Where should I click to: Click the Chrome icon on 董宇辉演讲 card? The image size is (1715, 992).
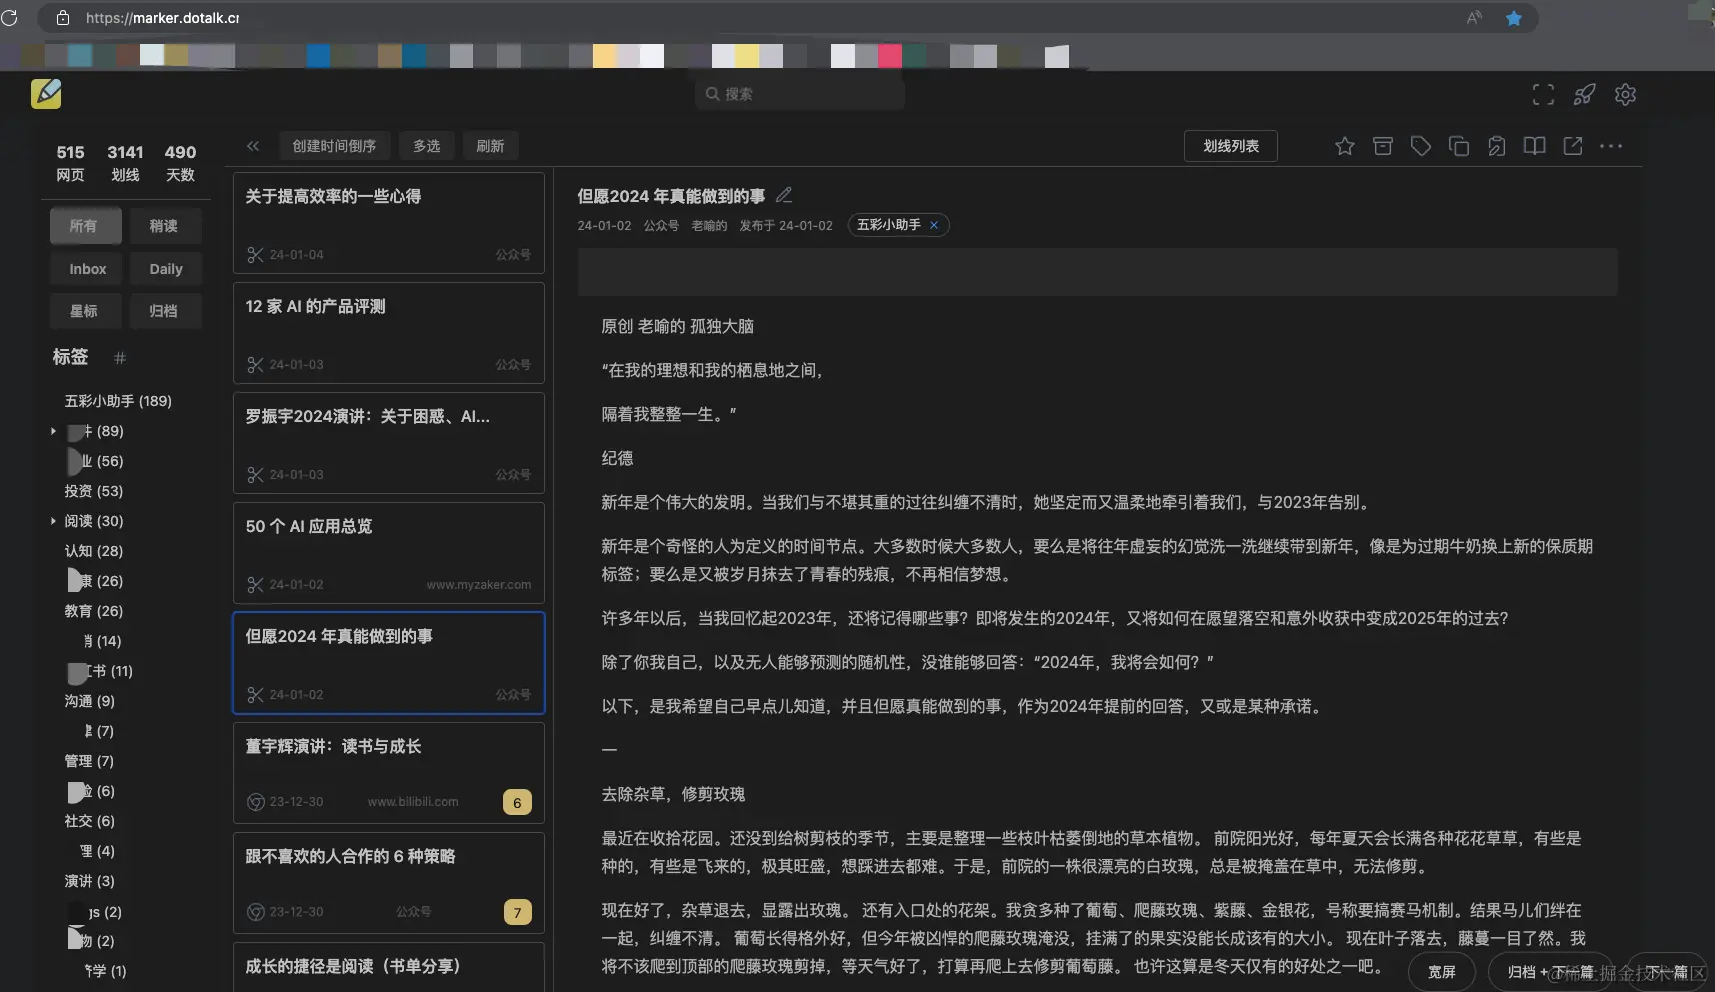point(255,802)
